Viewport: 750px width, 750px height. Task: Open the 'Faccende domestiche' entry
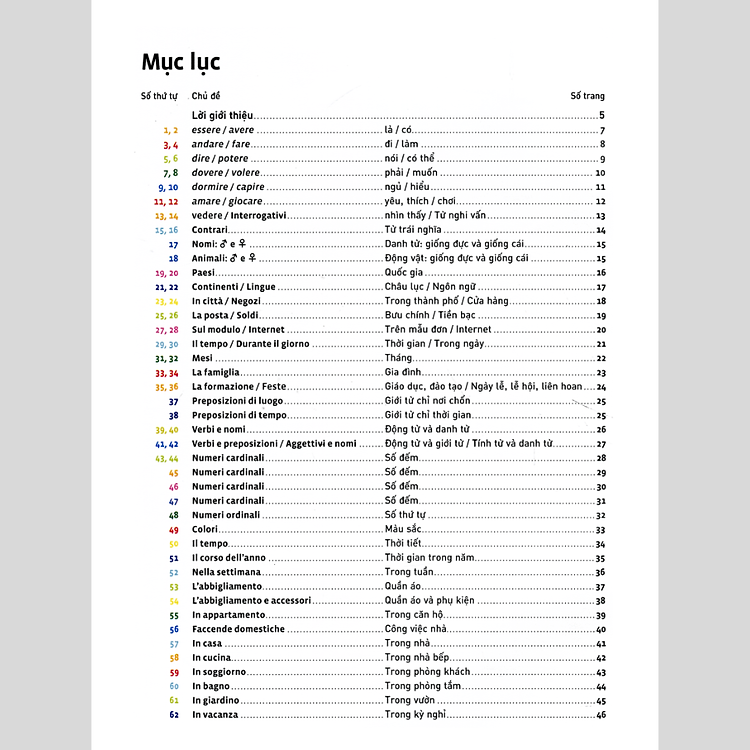pos(238,629)
